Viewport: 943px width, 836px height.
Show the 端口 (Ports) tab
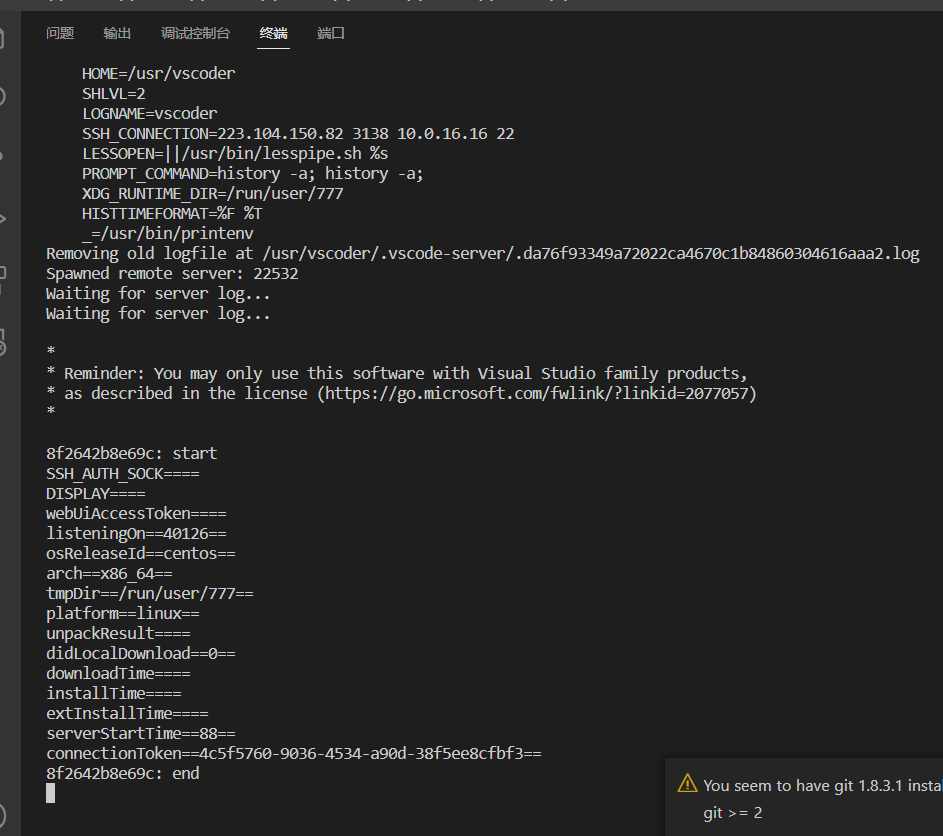331,33
